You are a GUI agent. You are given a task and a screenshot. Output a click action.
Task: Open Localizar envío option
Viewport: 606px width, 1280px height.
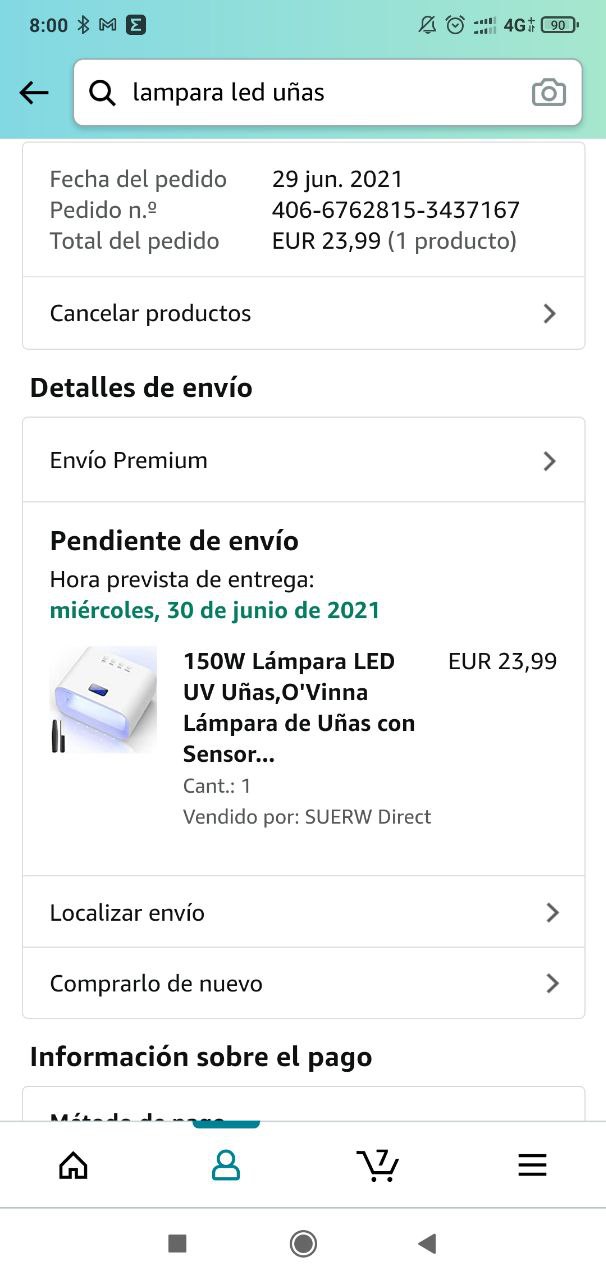coord(127,913)
